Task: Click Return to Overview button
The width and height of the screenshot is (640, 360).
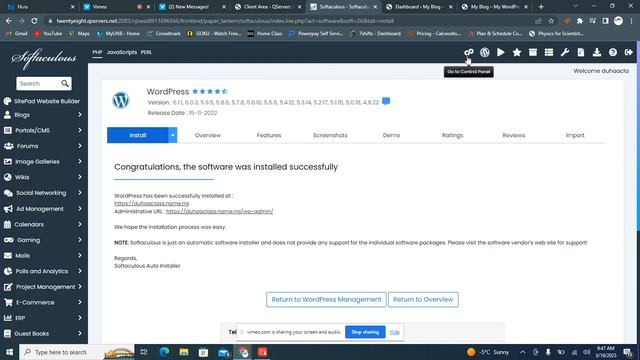Action: click(x=423, y=300)
